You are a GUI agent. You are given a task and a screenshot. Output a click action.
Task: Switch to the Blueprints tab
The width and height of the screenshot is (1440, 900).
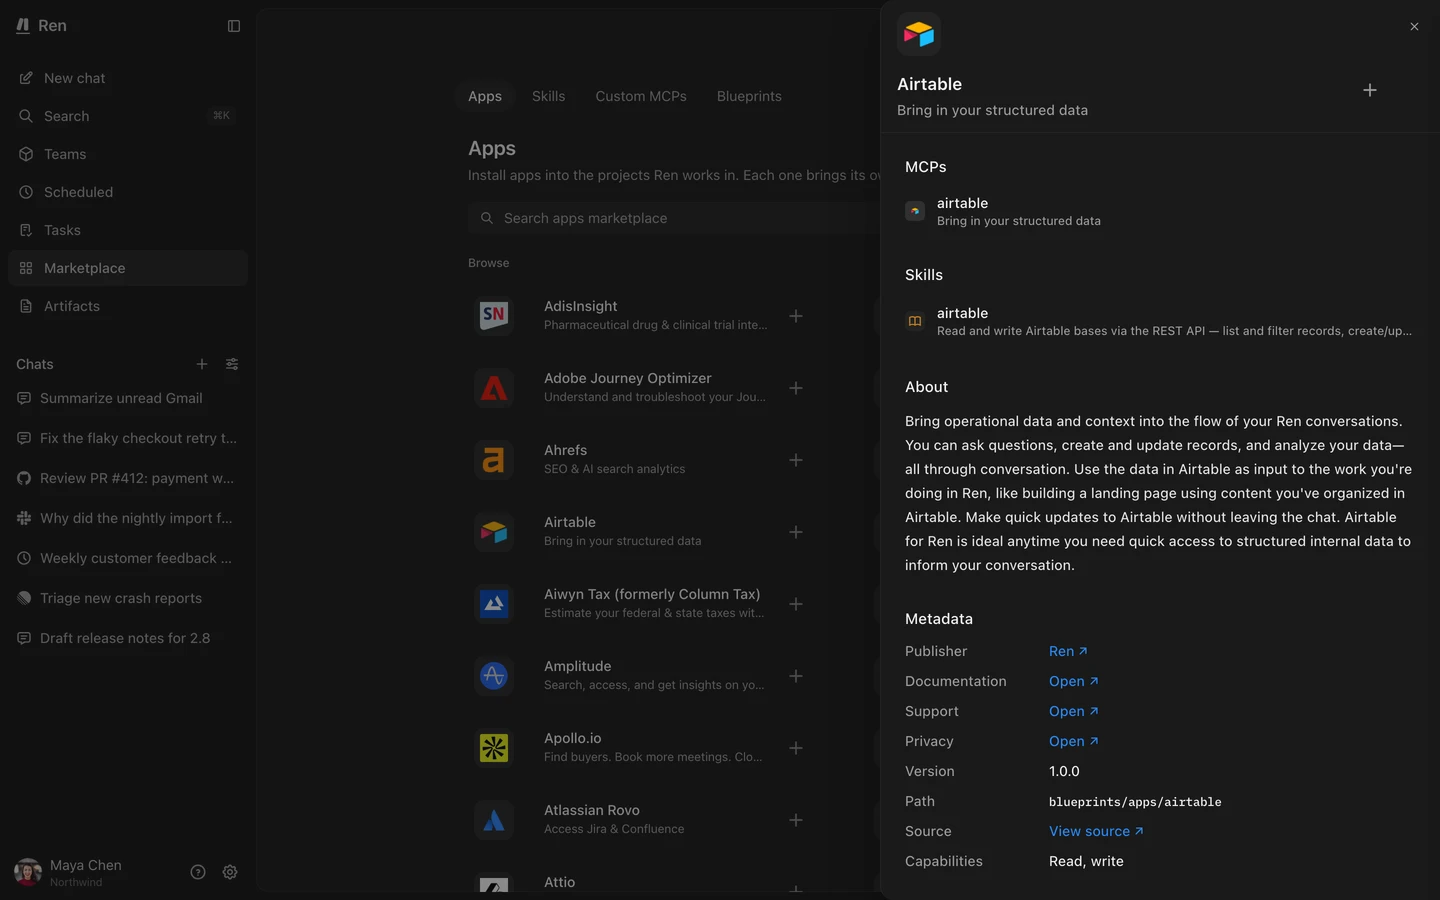[749, 96]
